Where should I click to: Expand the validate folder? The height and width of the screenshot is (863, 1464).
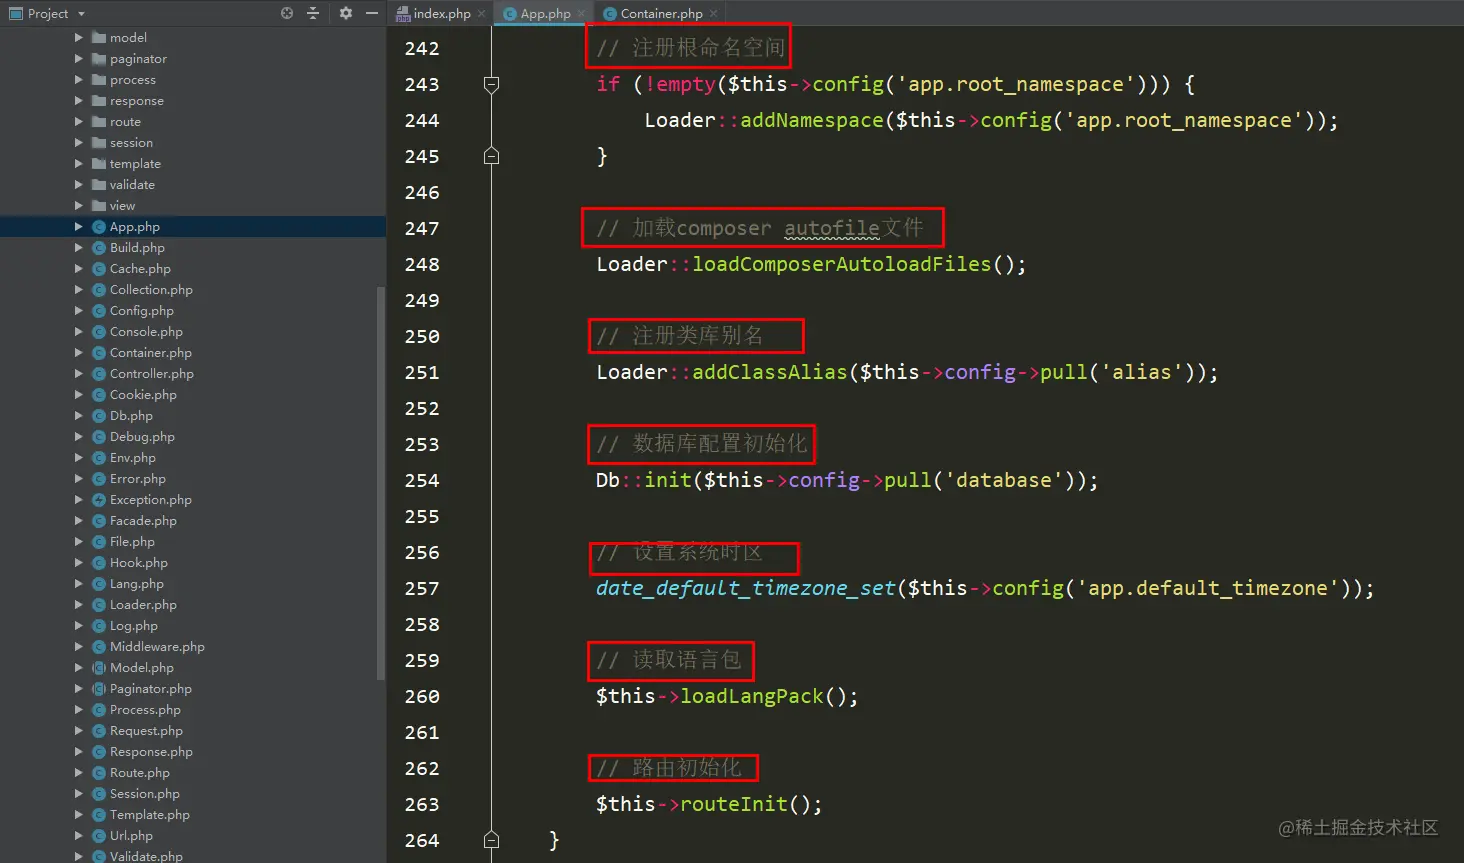pos(79,184)
